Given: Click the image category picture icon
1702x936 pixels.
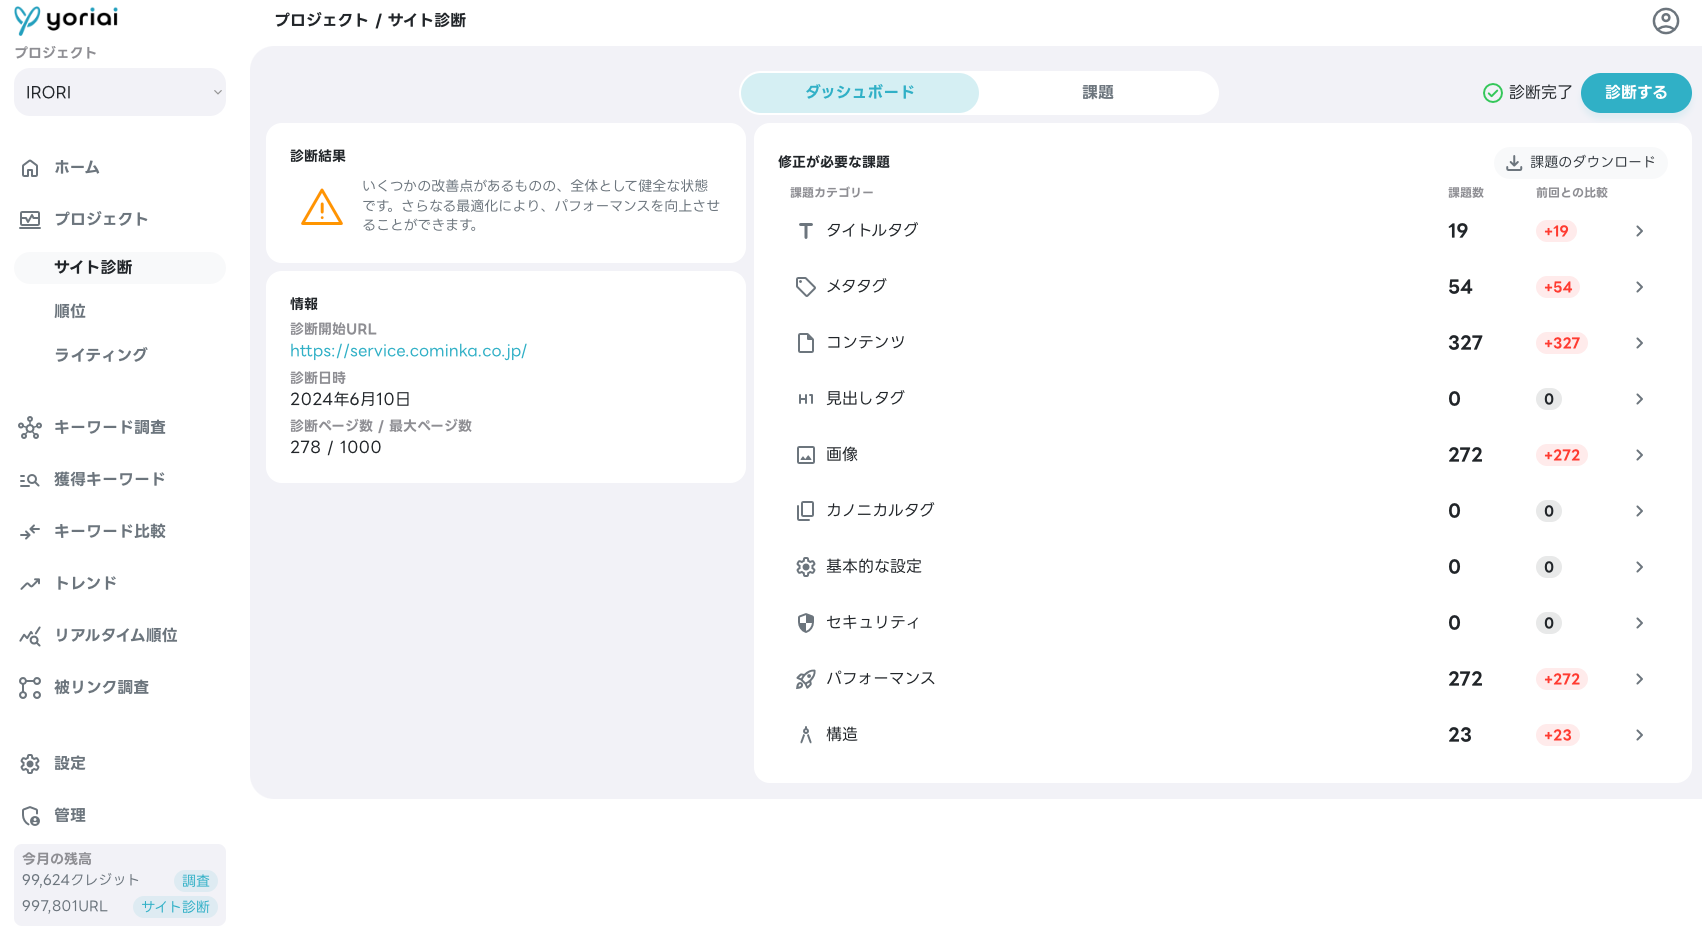Looking at the screenshot, I should (806, 455).
